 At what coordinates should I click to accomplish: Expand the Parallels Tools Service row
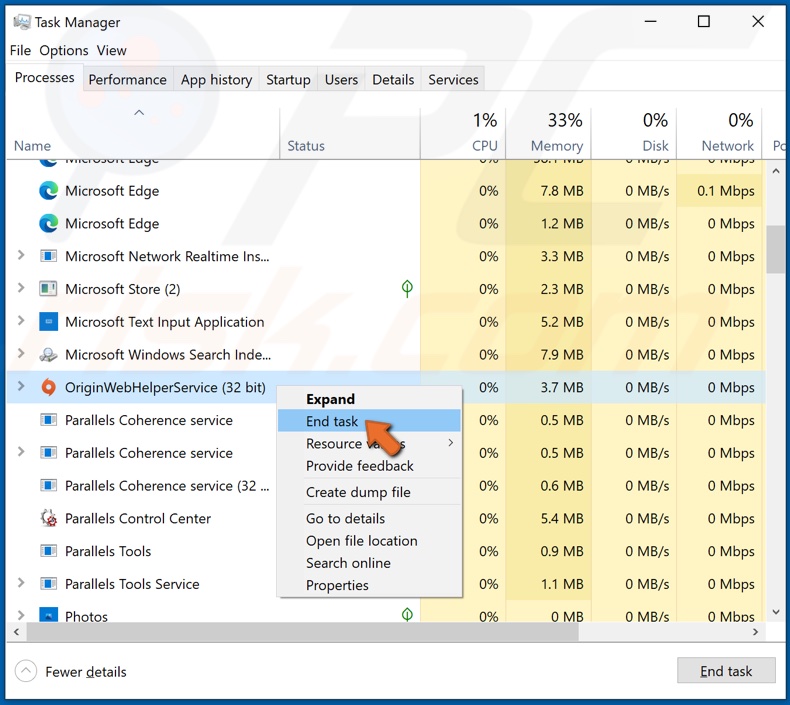click(21, 583)
